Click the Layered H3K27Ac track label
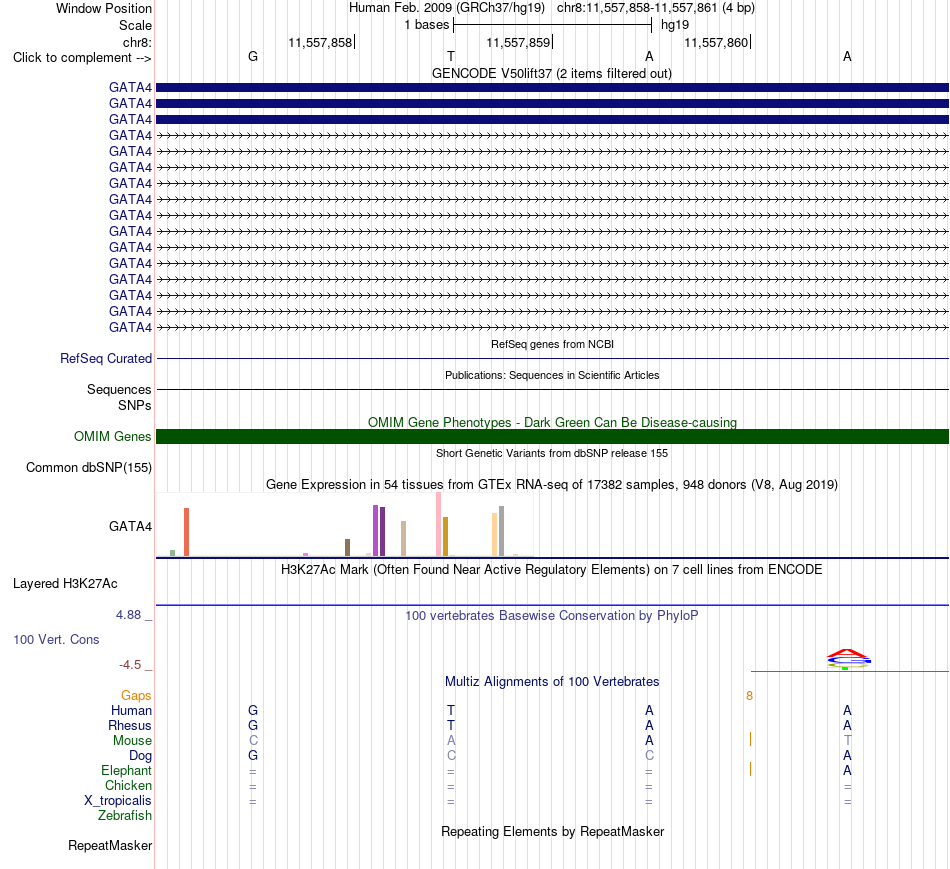Screen dimensions: 950x869 click(65, 584)
